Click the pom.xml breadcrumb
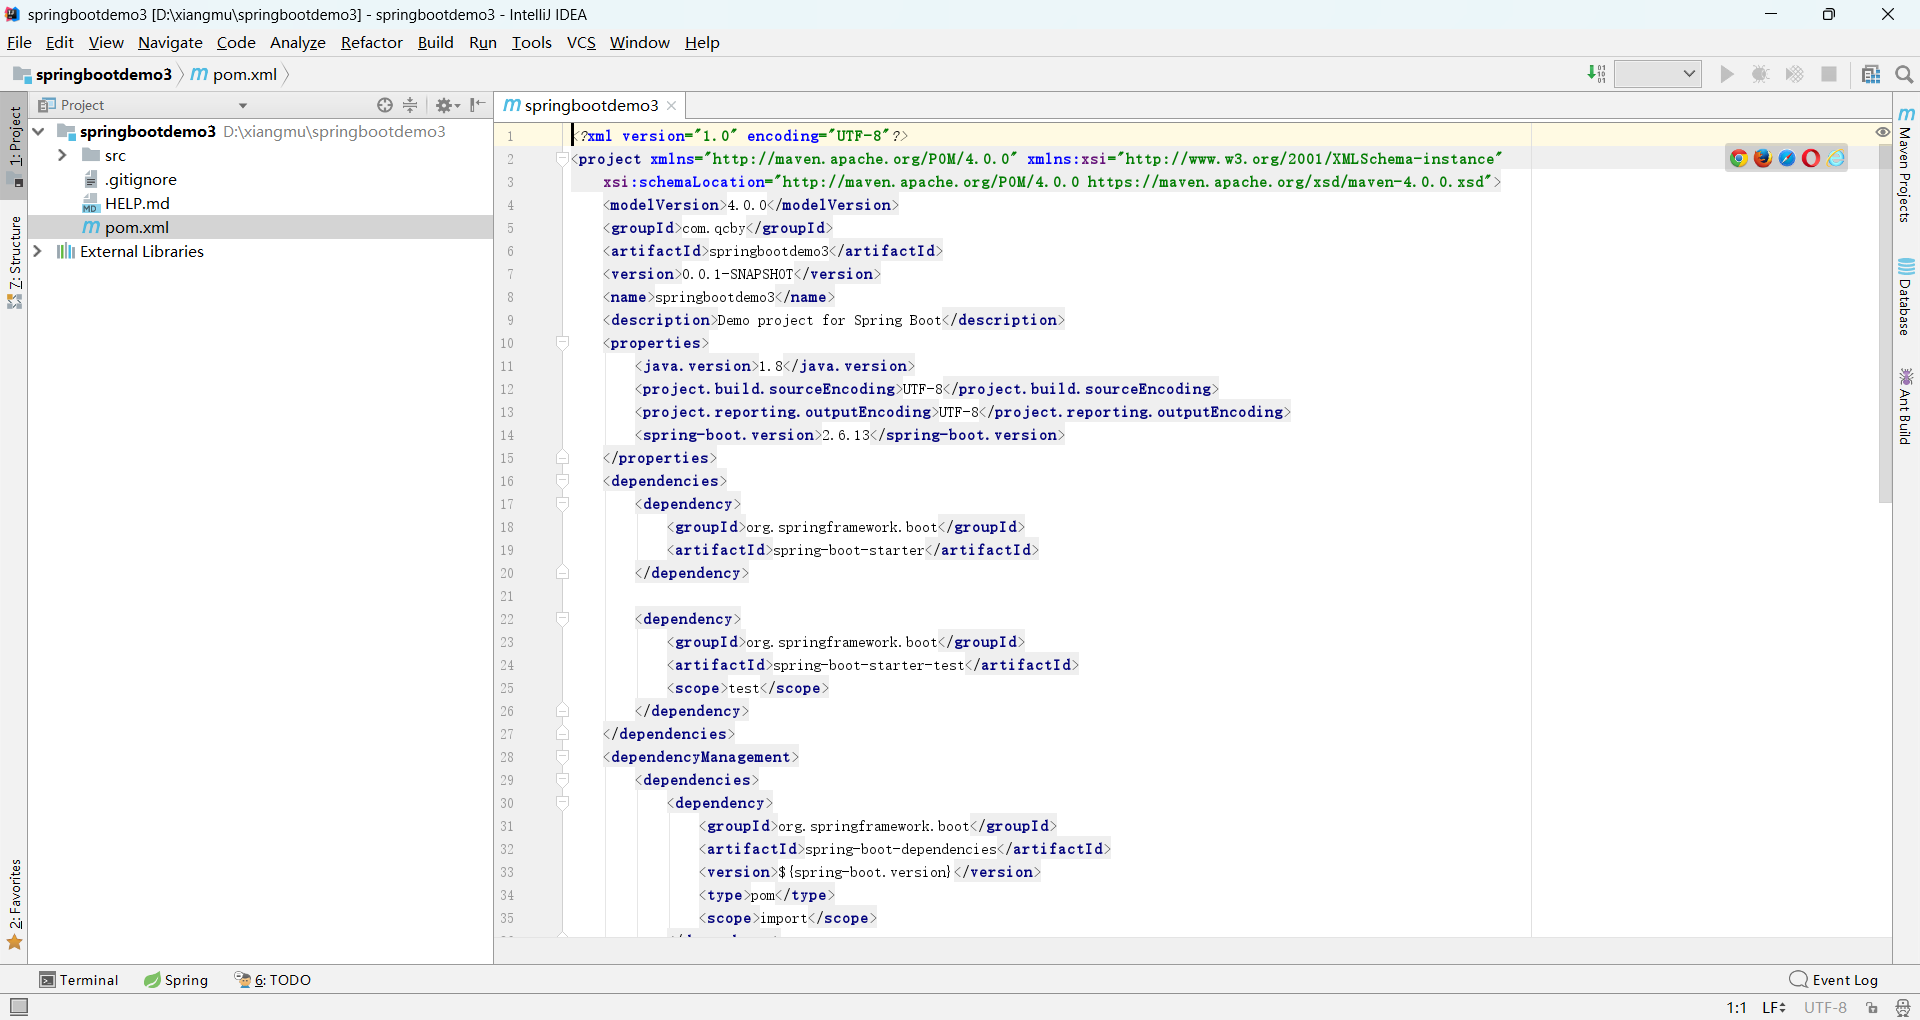Screen dimensions: 1920x1020 235,74
